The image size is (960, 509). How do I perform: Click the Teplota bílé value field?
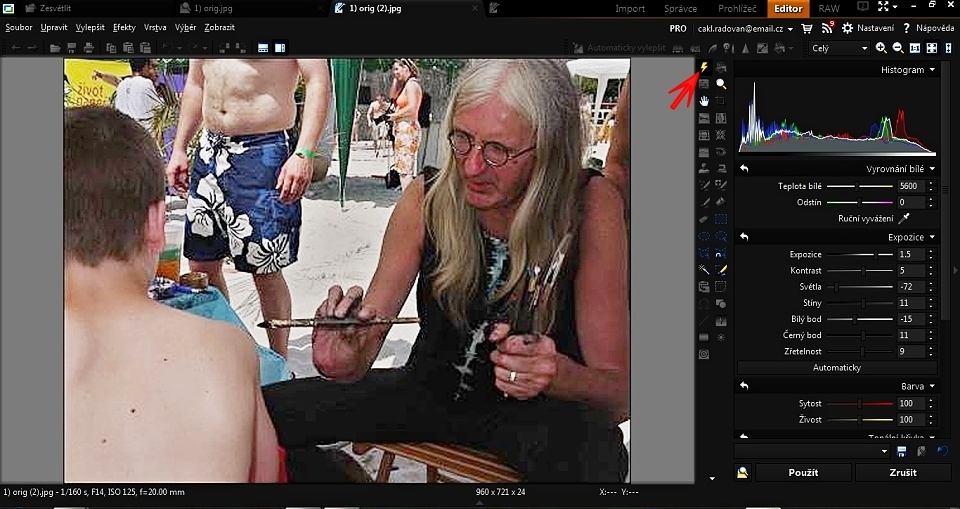point(908,186)
